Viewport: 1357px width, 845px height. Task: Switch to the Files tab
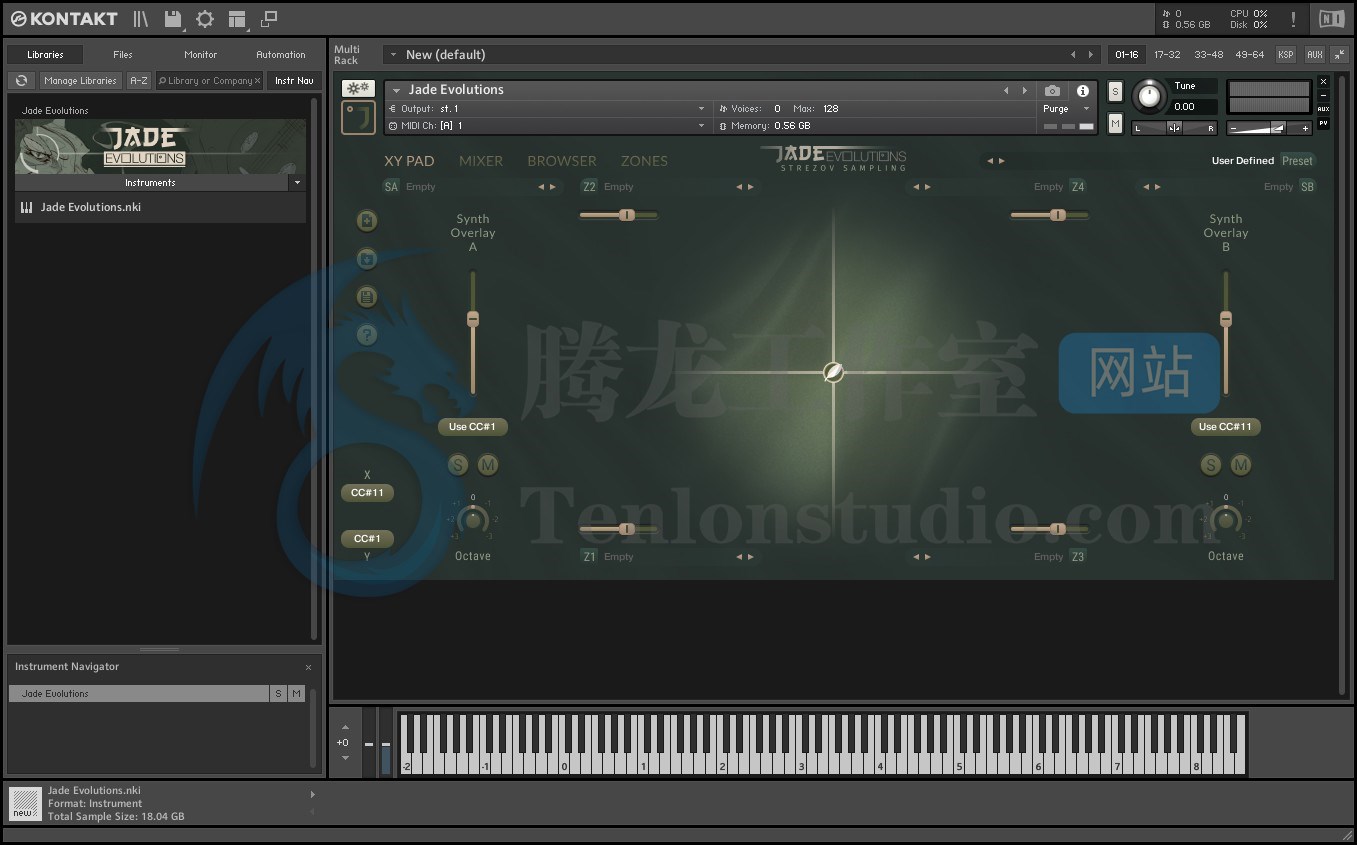pos(123,55)
